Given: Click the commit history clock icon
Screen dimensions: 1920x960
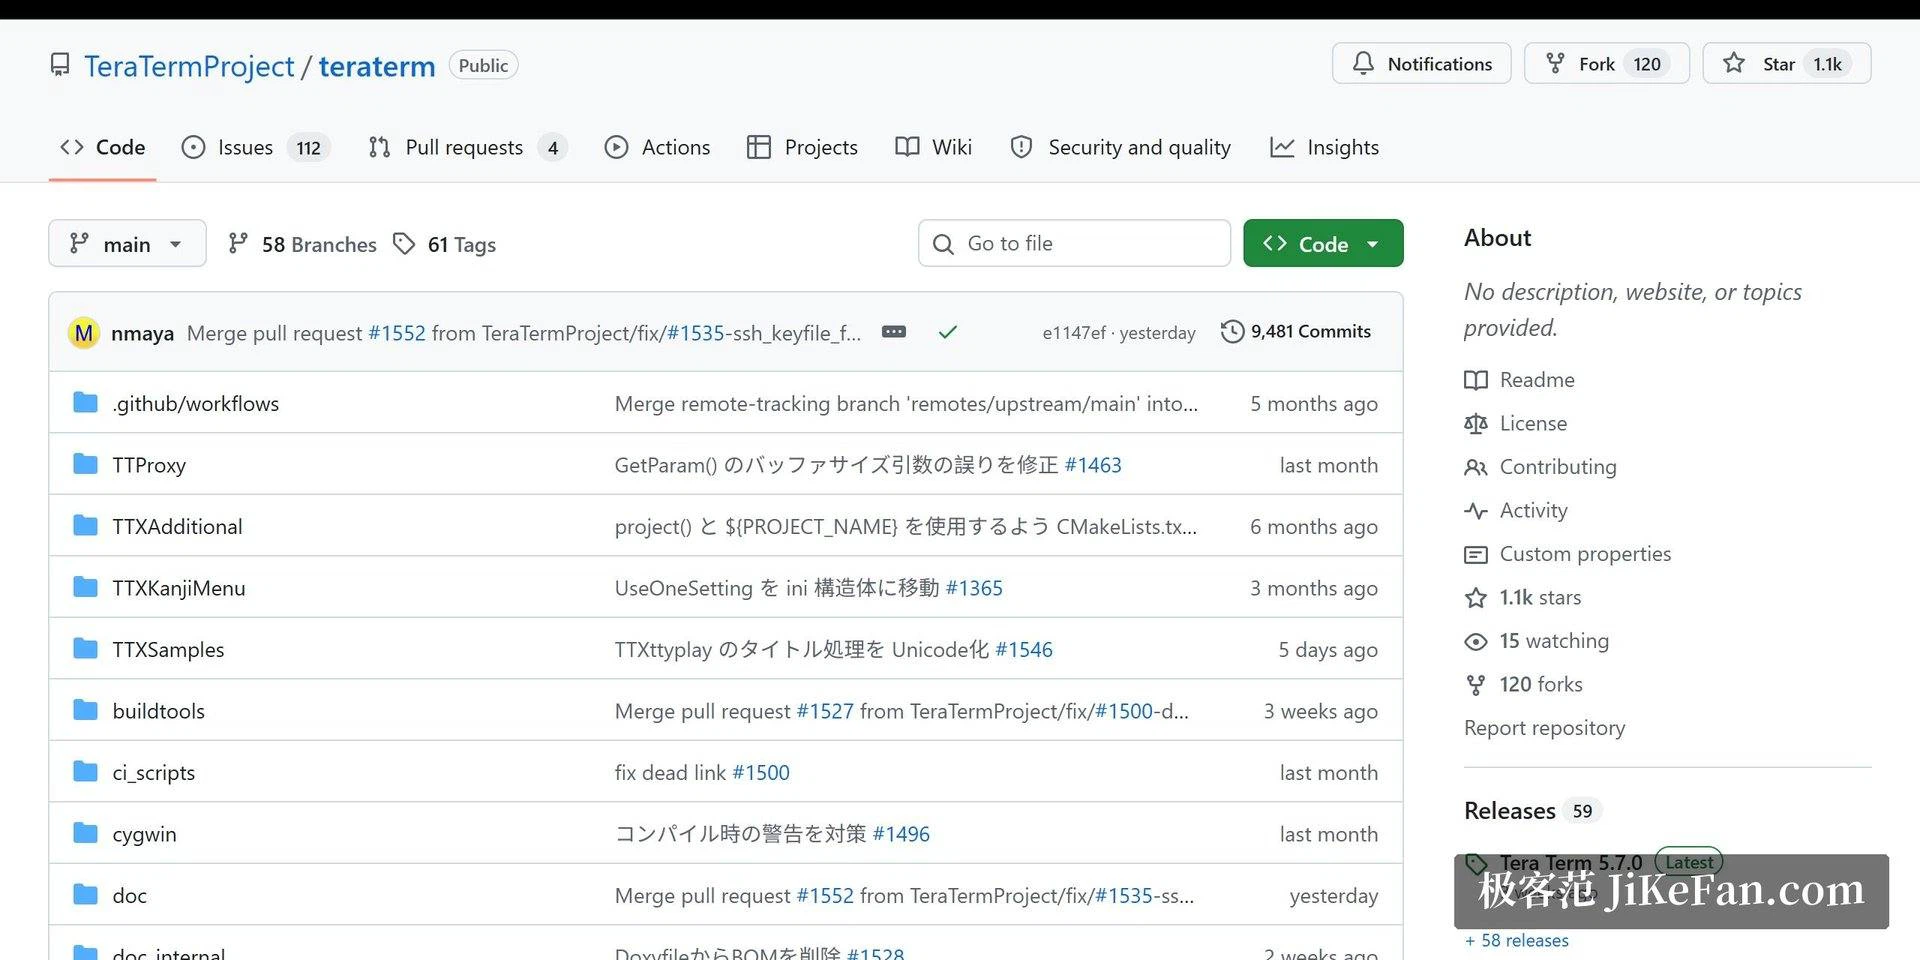Looking at the screenshot, I should [1232, 331].
